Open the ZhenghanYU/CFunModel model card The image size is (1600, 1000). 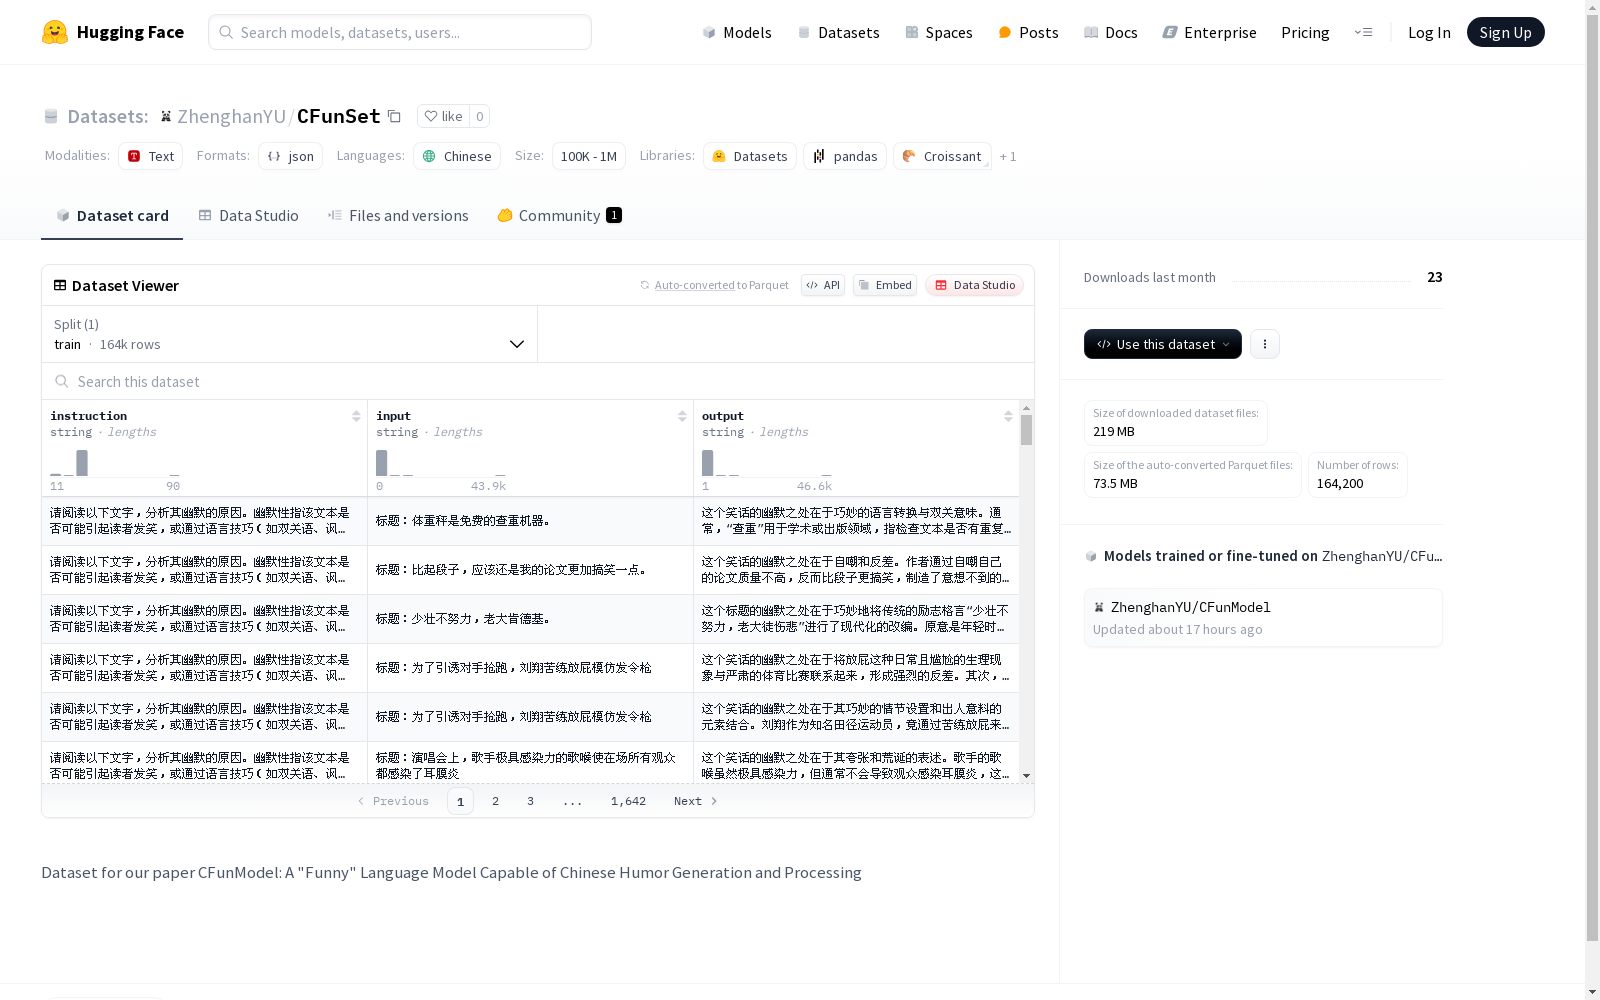click(1263, 618)
